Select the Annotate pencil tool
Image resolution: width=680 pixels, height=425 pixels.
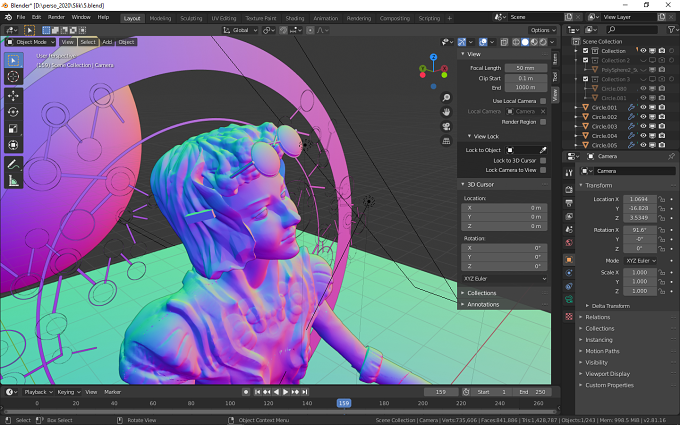point(13,164)
